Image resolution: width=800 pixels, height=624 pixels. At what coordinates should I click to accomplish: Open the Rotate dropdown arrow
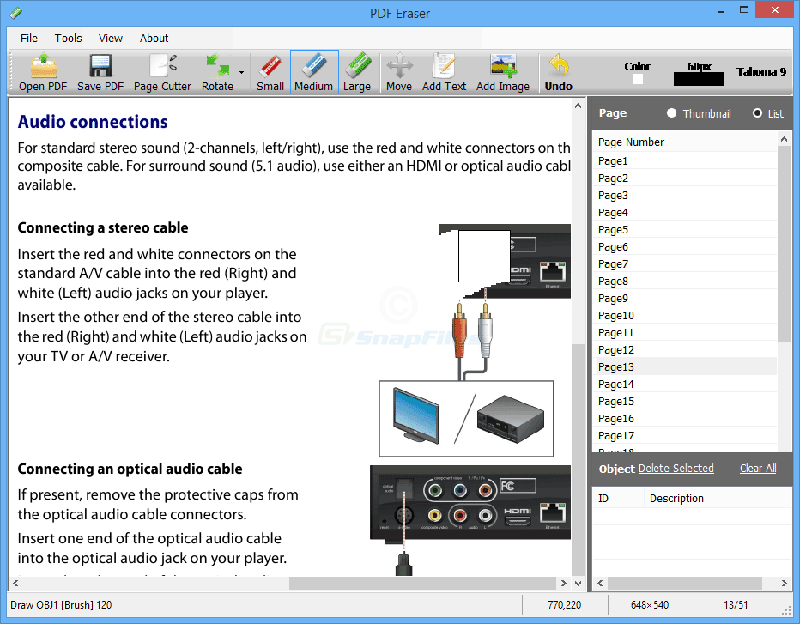pos(241,72)
